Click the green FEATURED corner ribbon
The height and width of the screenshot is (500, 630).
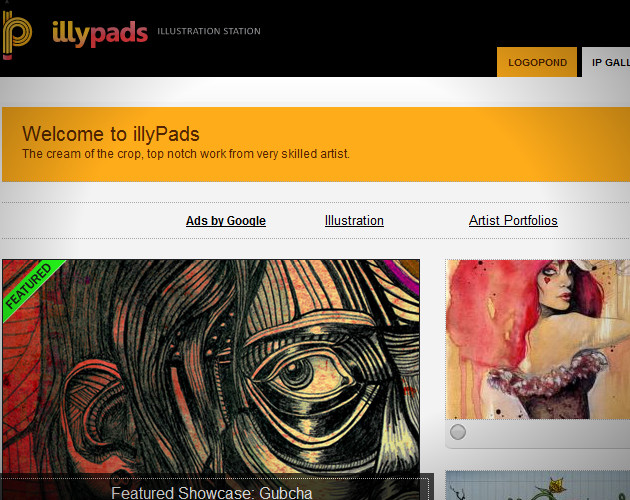pyautogui.click(x=30, y=287)
